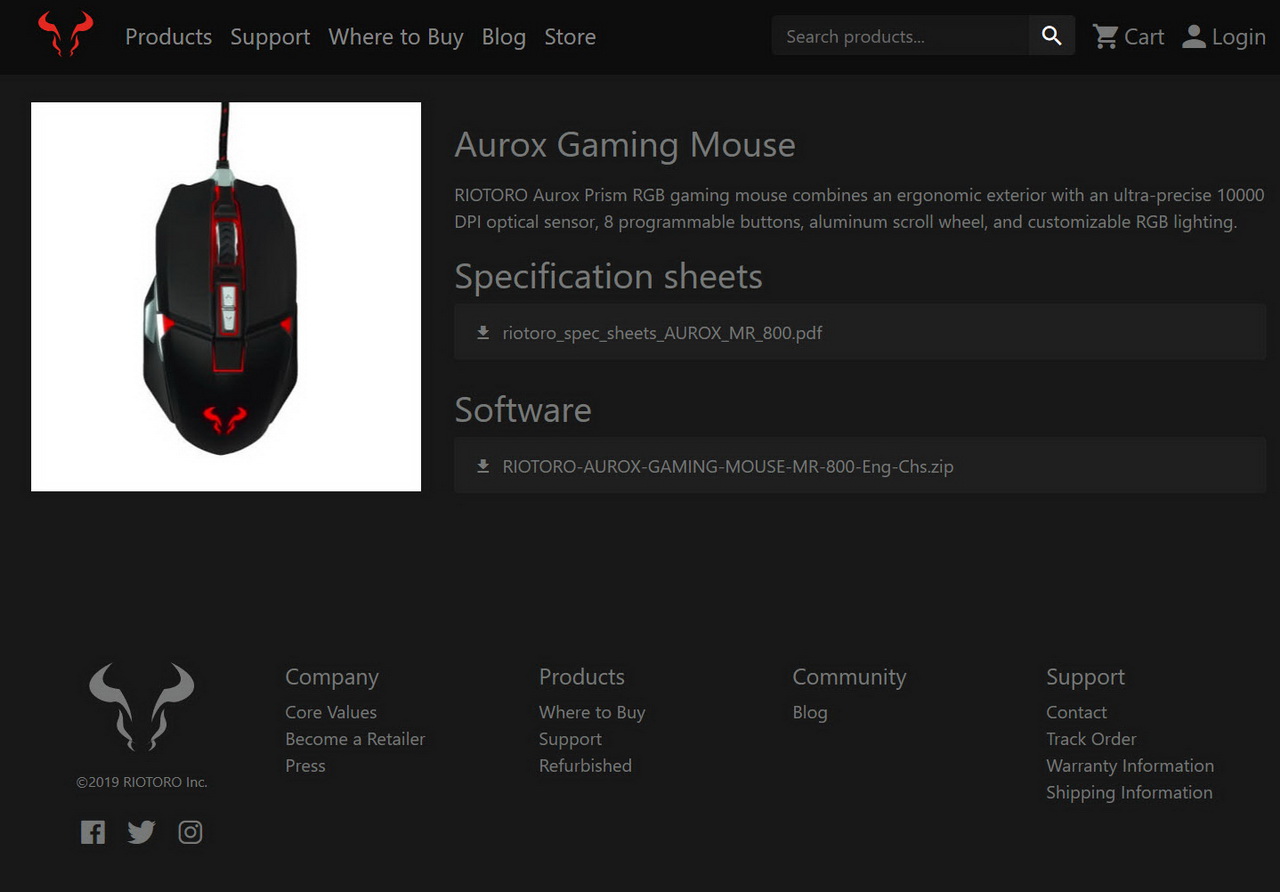Screen dimensions: 1280x892
Task: Open footer Support link under Products
Action: pyautogui.click(x=570, y=739)
